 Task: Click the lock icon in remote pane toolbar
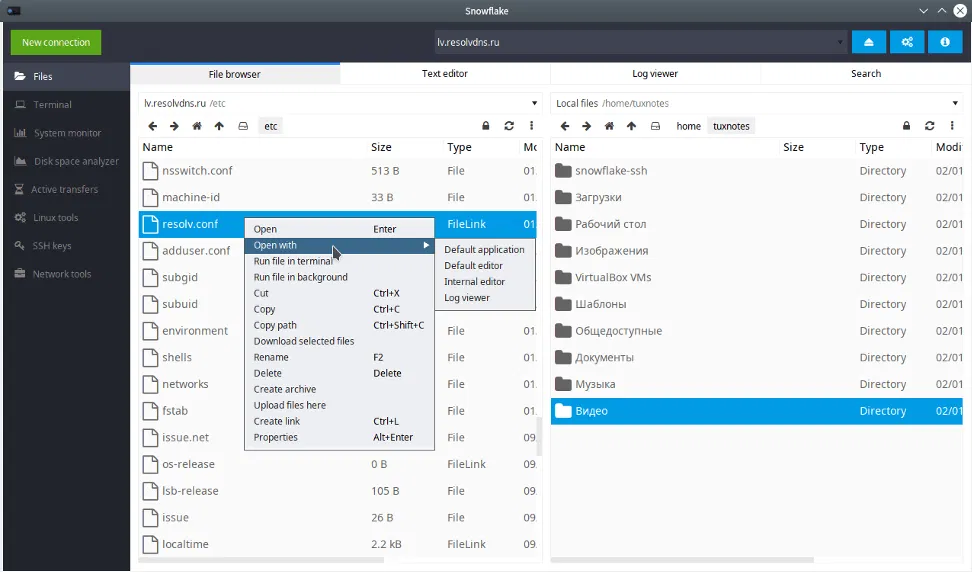[486, 126]
